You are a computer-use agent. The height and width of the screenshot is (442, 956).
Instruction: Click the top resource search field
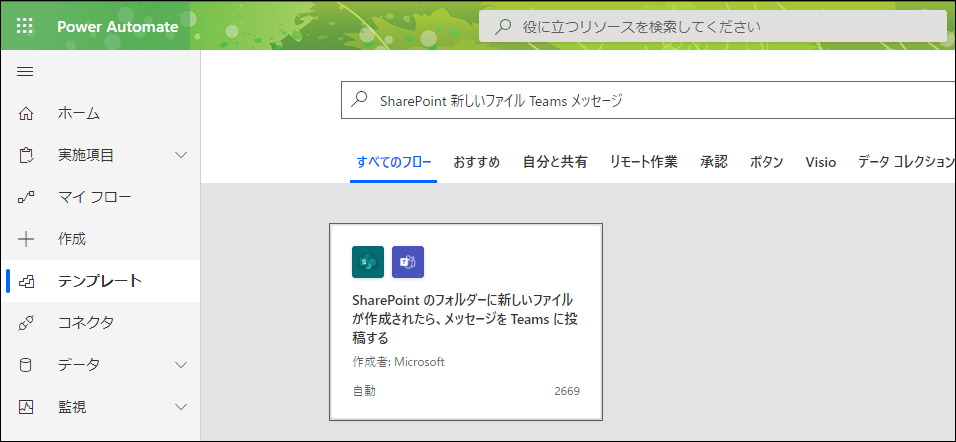click(712, 26)
